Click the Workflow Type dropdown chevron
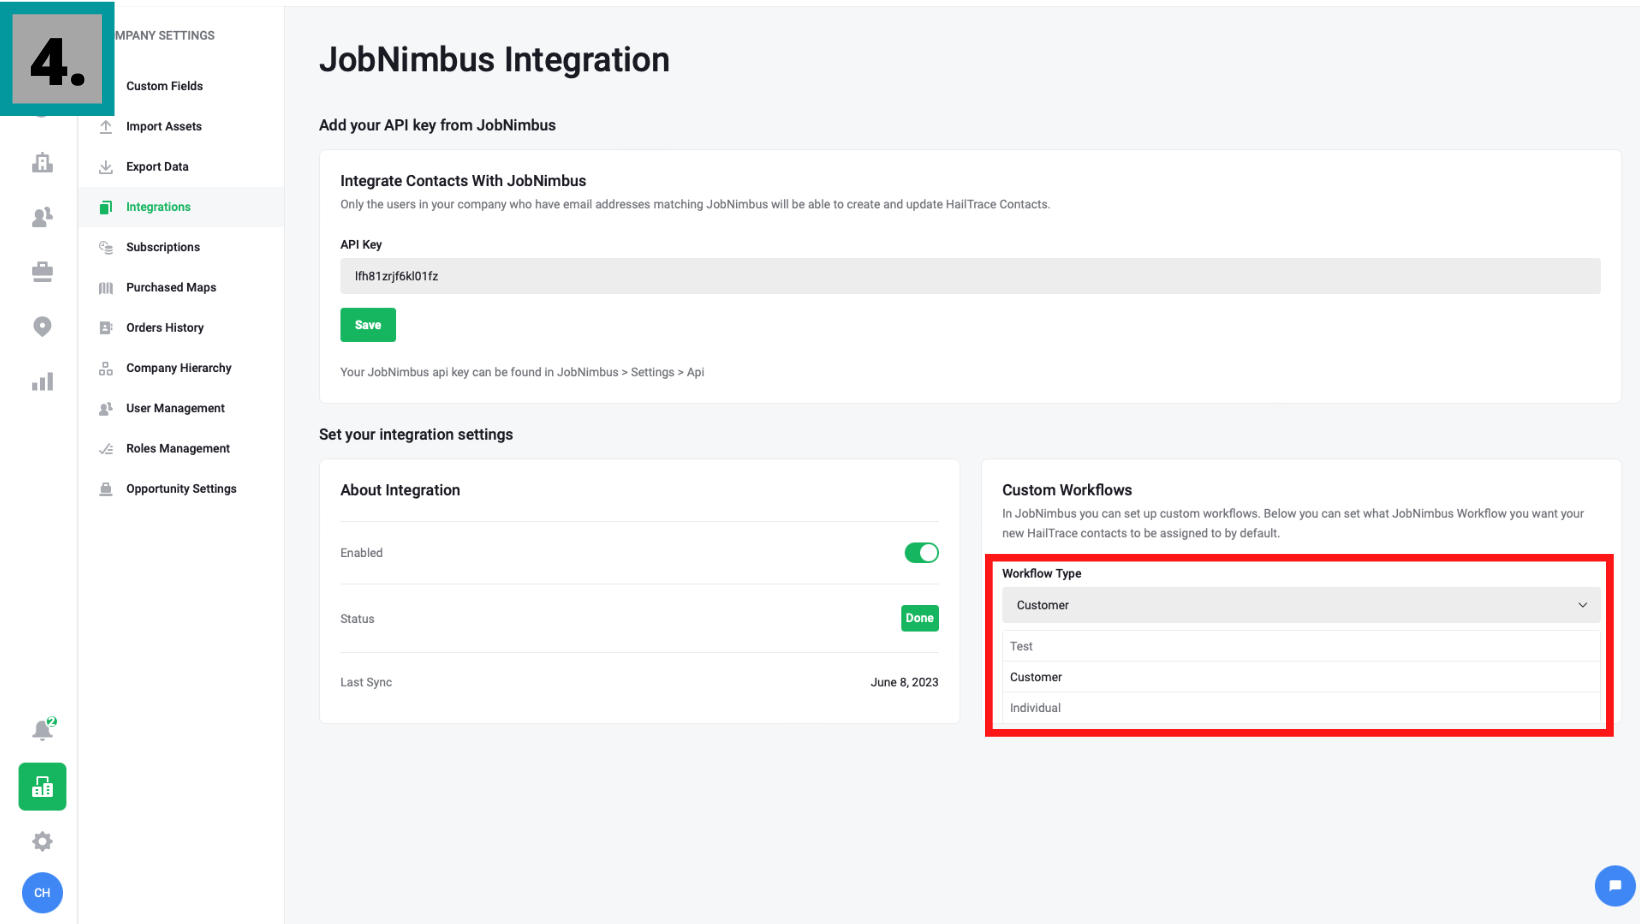1640x924 pixels. pyautogui.click(x=1582, y=605)
